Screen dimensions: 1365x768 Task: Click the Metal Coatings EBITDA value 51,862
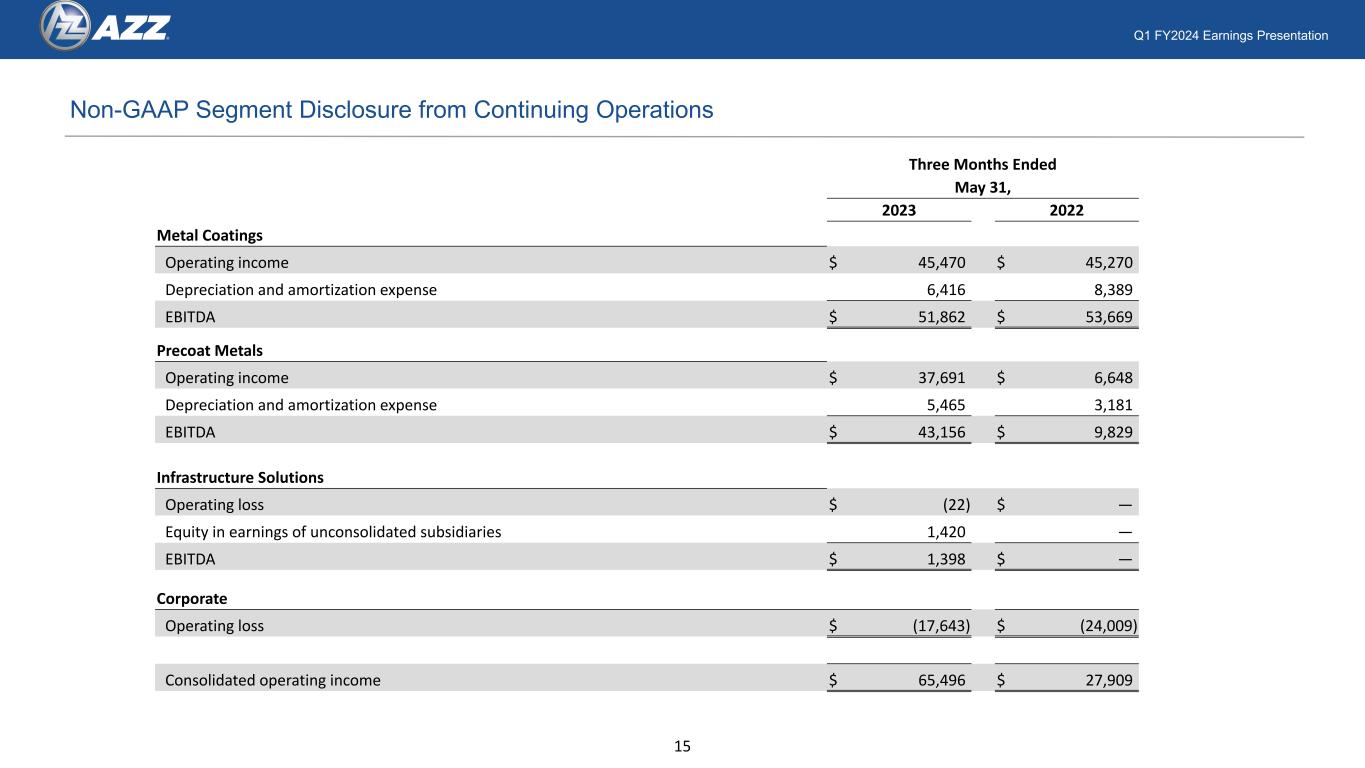click(941, 317)
